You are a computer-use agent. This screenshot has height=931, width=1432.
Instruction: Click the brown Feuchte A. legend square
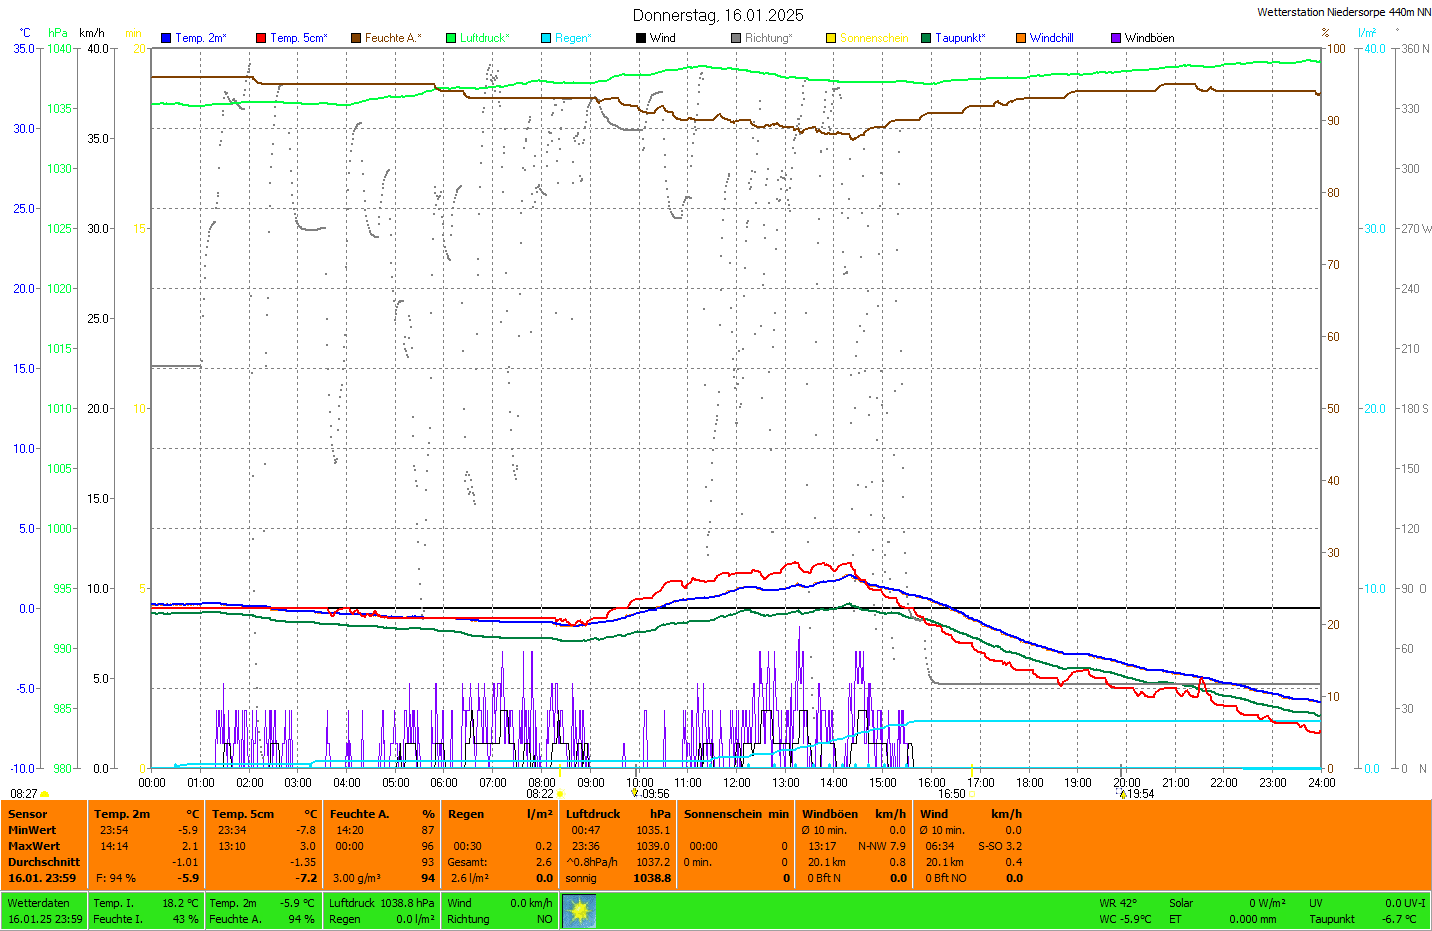pos(356,38)
